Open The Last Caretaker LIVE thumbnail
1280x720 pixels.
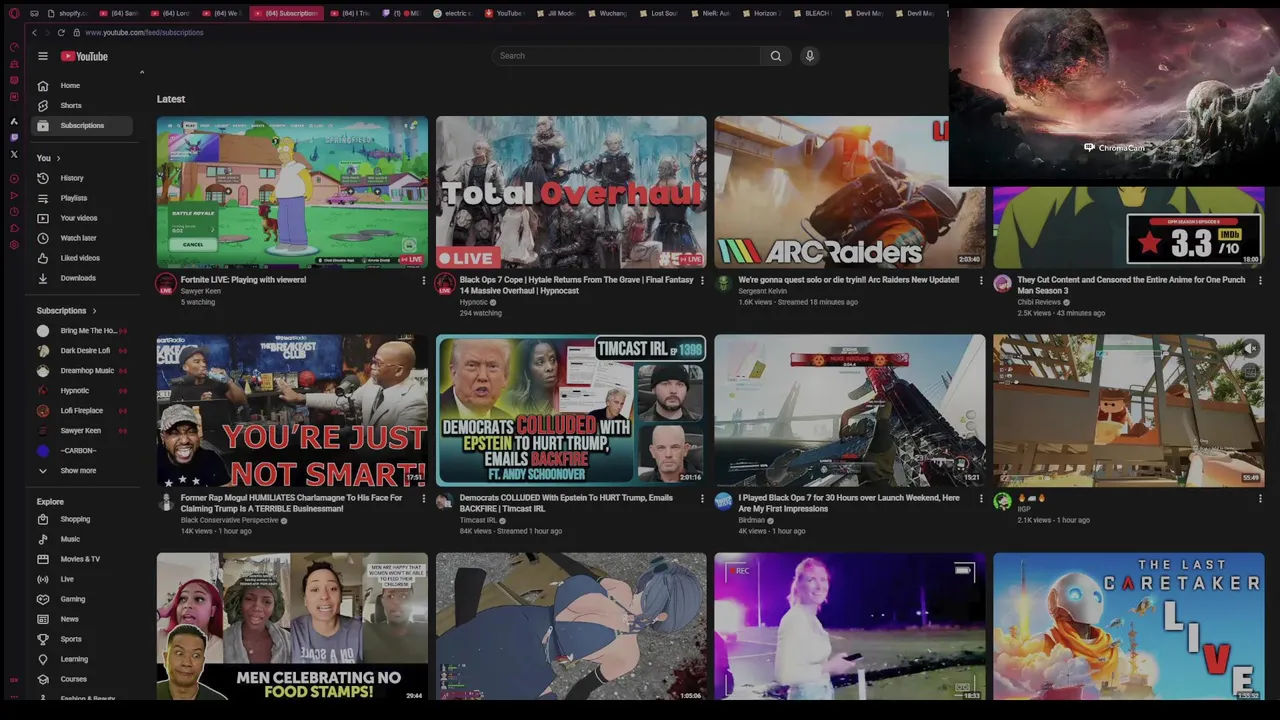1129,627
